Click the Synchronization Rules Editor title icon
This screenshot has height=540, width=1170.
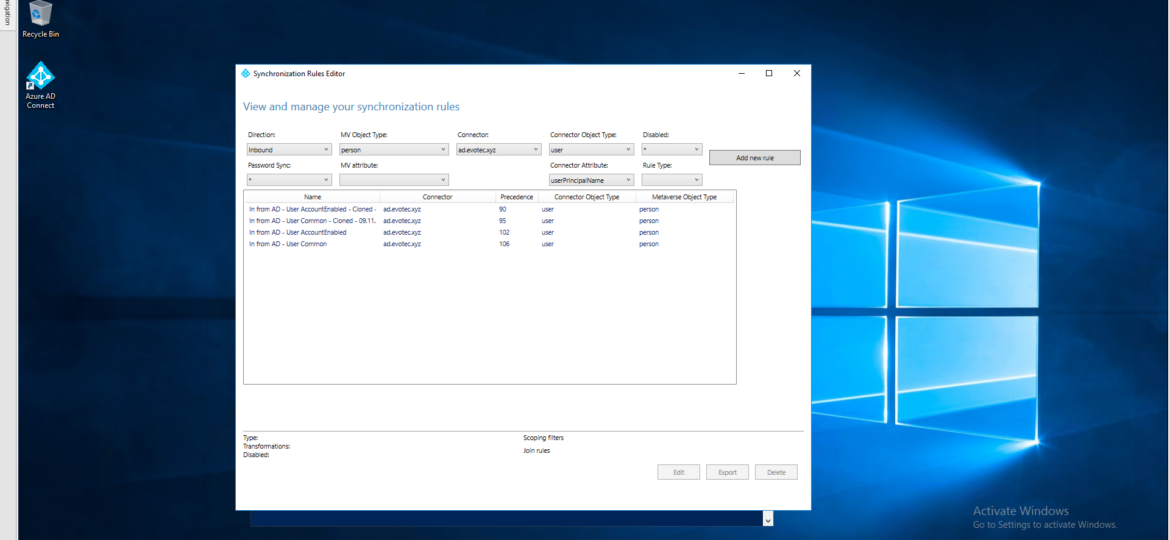click(x=245, y=73)
